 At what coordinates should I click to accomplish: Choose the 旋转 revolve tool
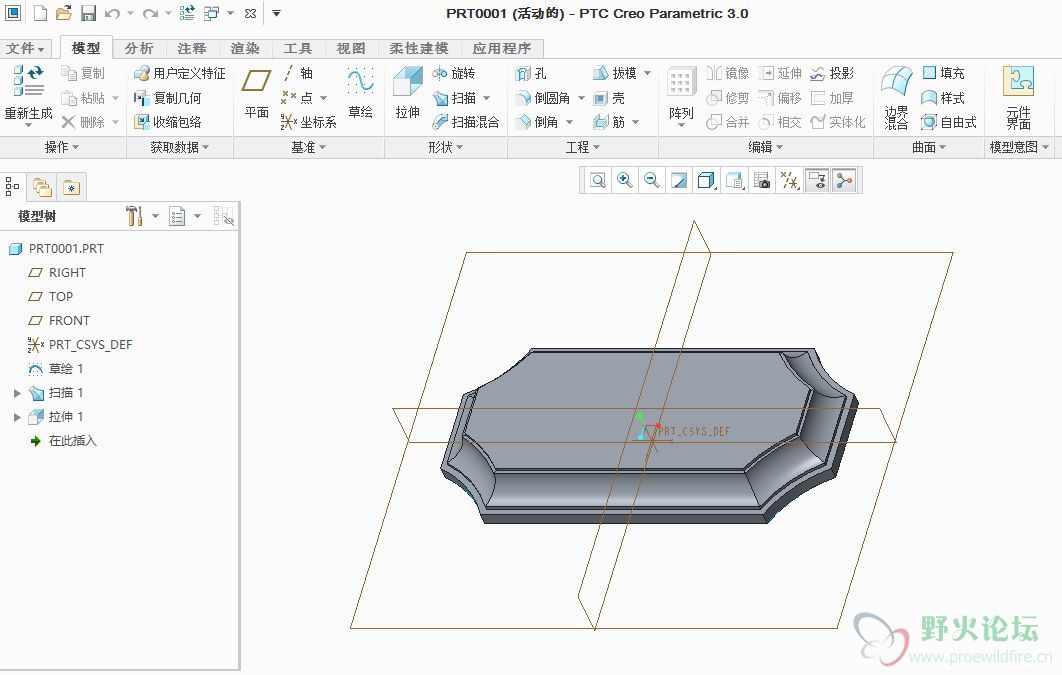pyautogui.click(x=454, y=73)
